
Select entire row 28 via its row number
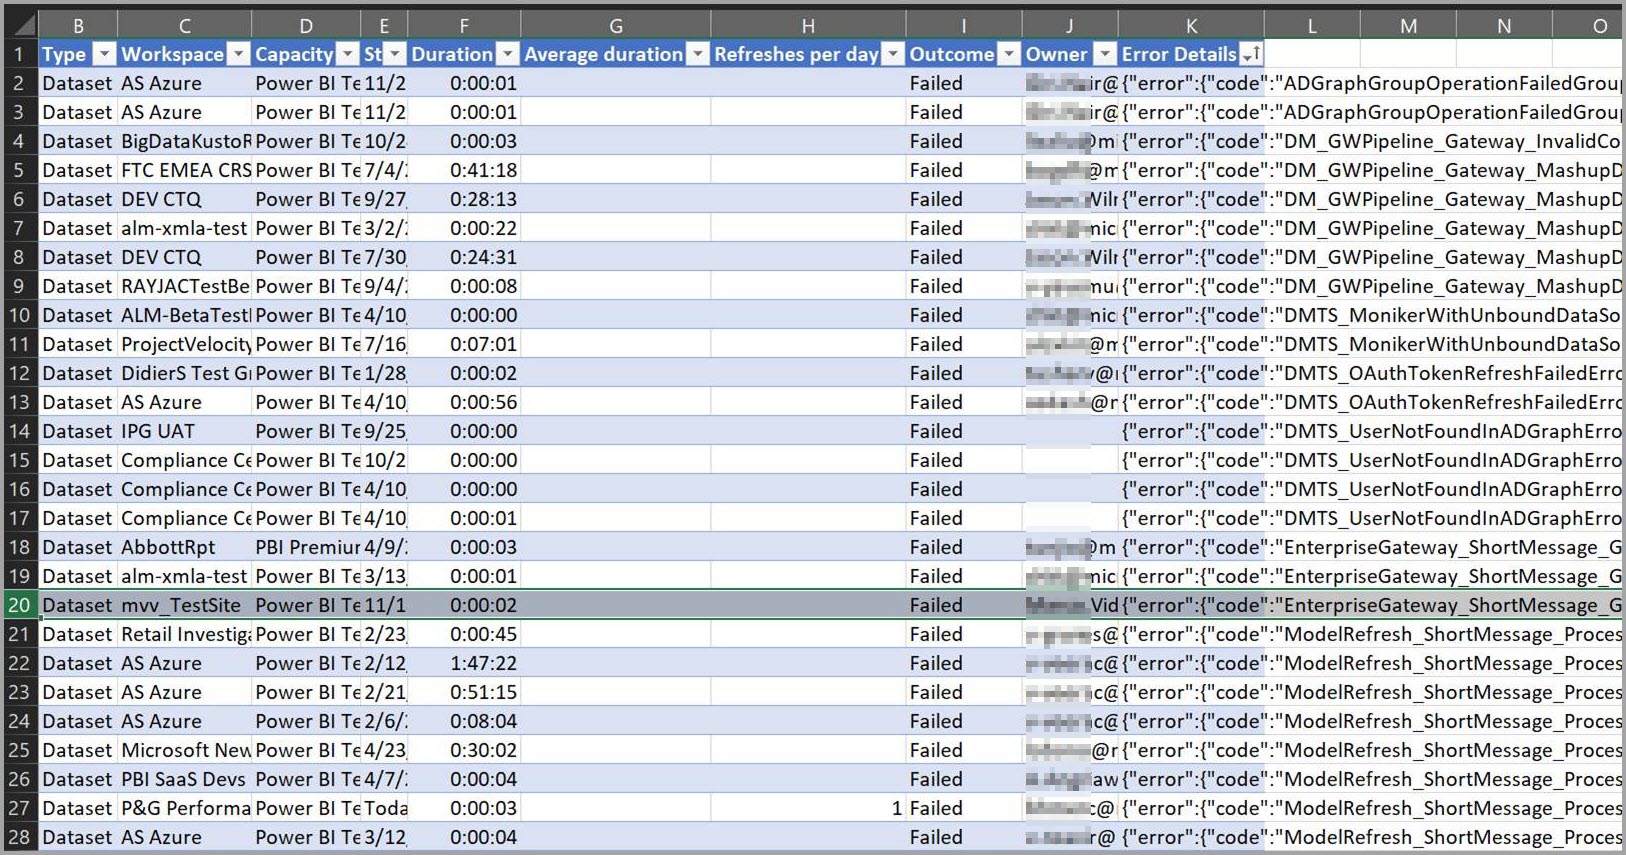pos(19,837)
